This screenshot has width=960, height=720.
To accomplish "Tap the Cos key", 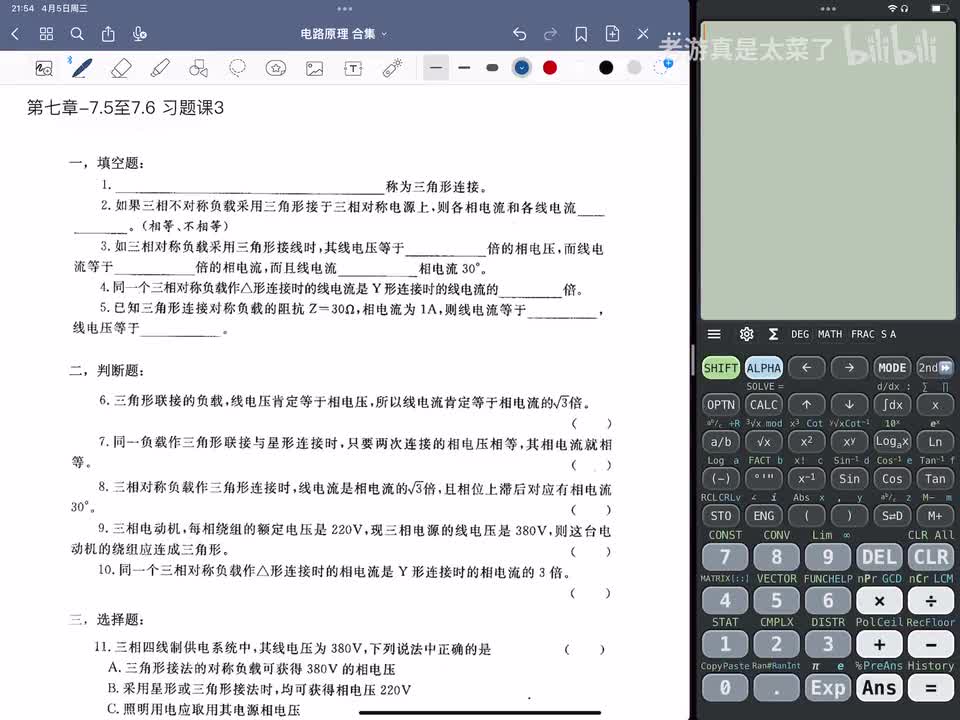I will tap(892, 478).
